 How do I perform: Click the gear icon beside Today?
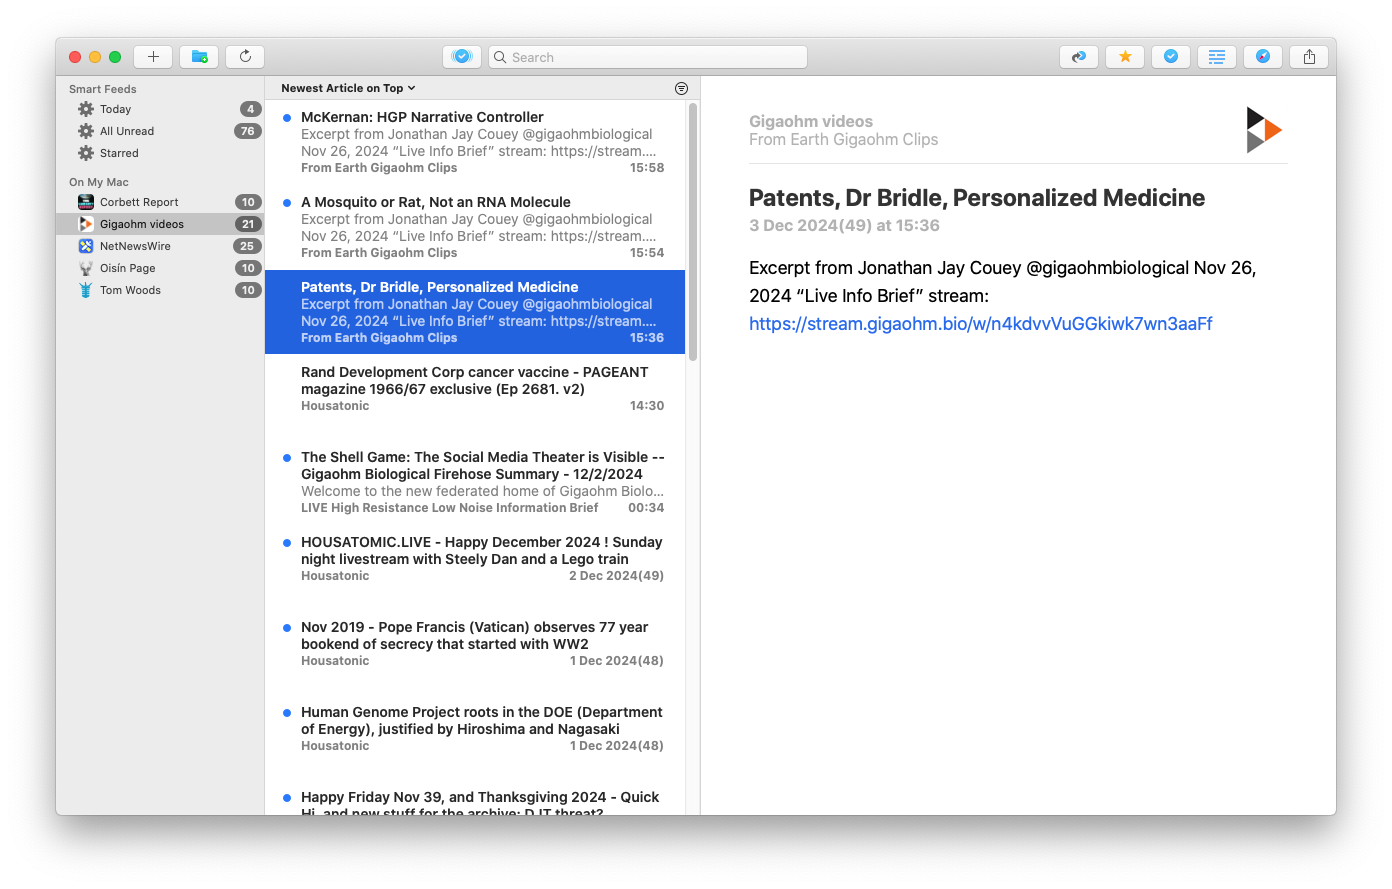pyautogui.click(x=86, y=109)
